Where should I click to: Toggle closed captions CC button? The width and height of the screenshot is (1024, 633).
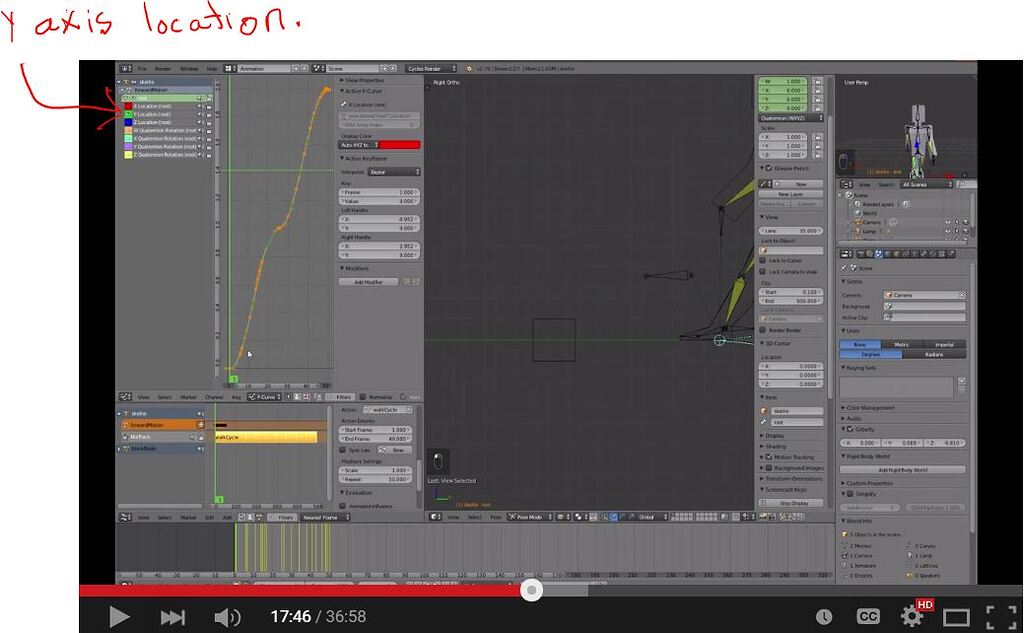[x=868, y=616]
